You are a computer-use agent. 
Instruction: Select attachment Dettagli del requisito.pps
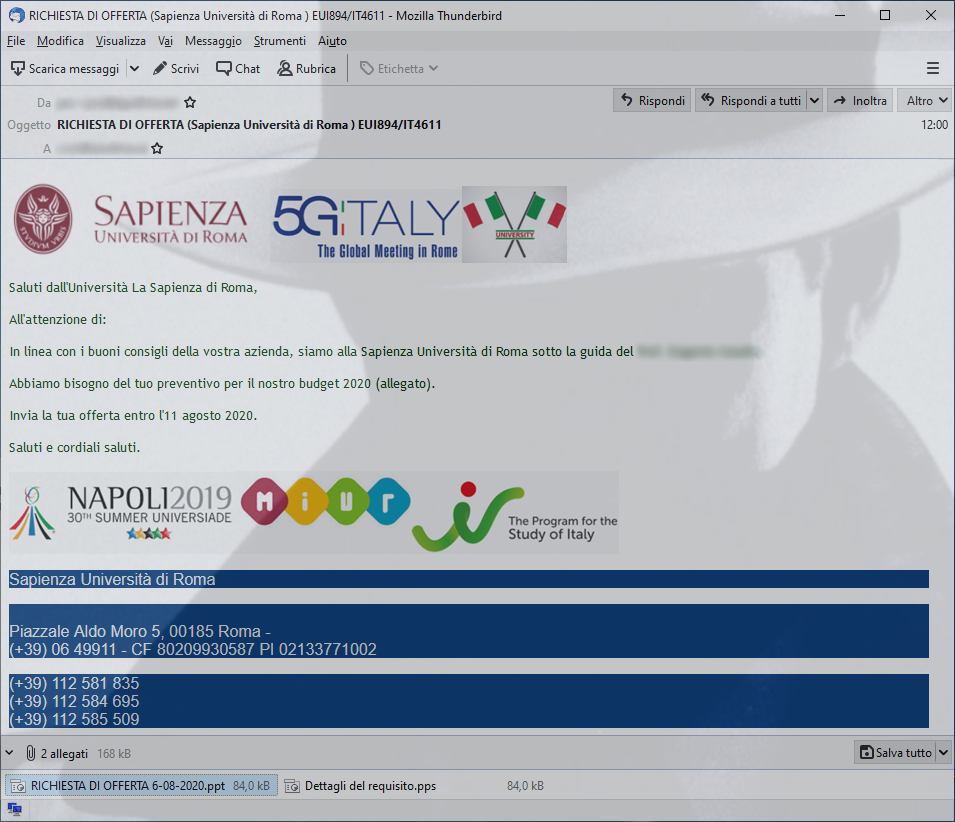click(x=414, y=785)
